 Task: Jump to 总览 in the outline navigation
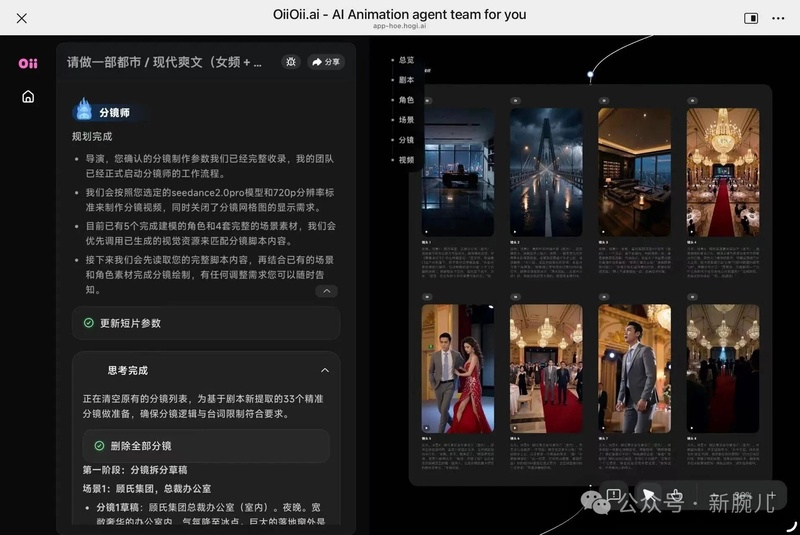(405, 60)
